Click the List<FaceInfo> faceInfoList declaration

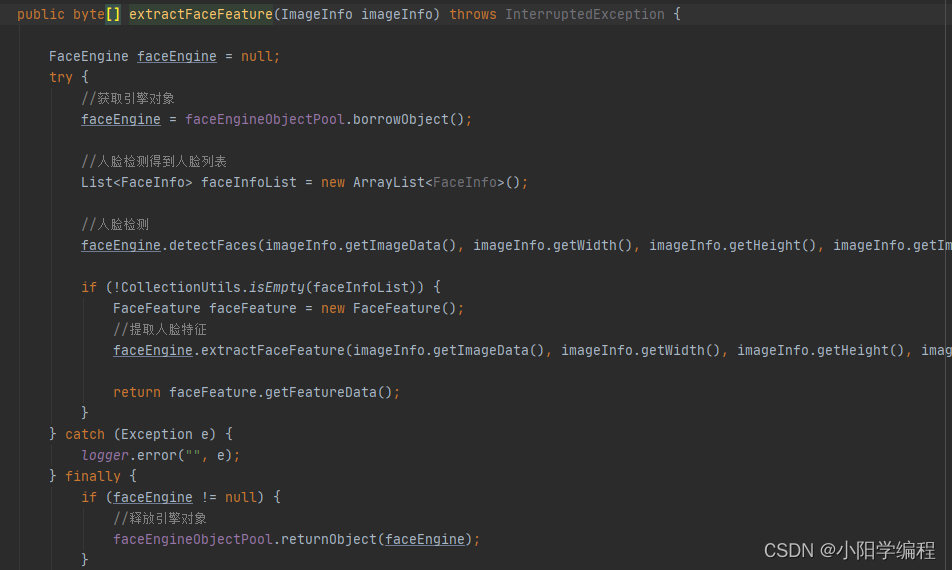tap(189, 182)
